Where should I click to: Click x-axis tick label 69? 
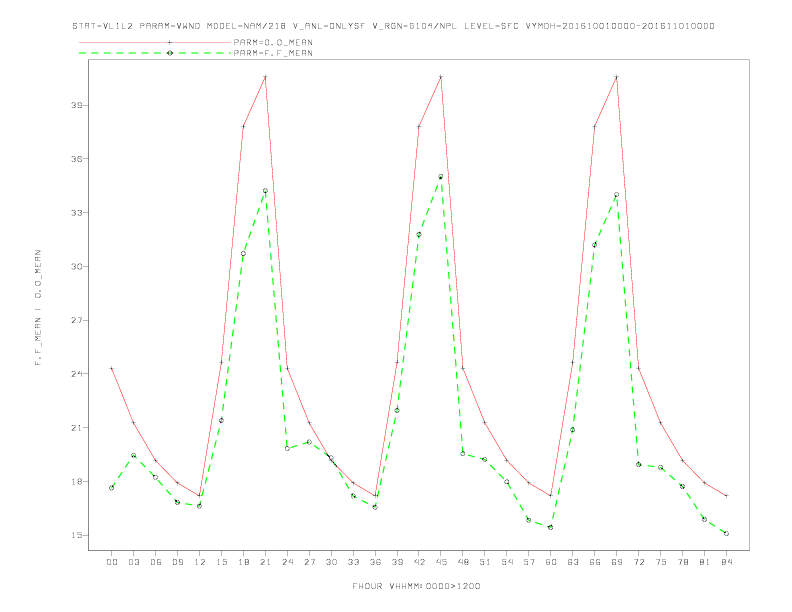[617, 562]
